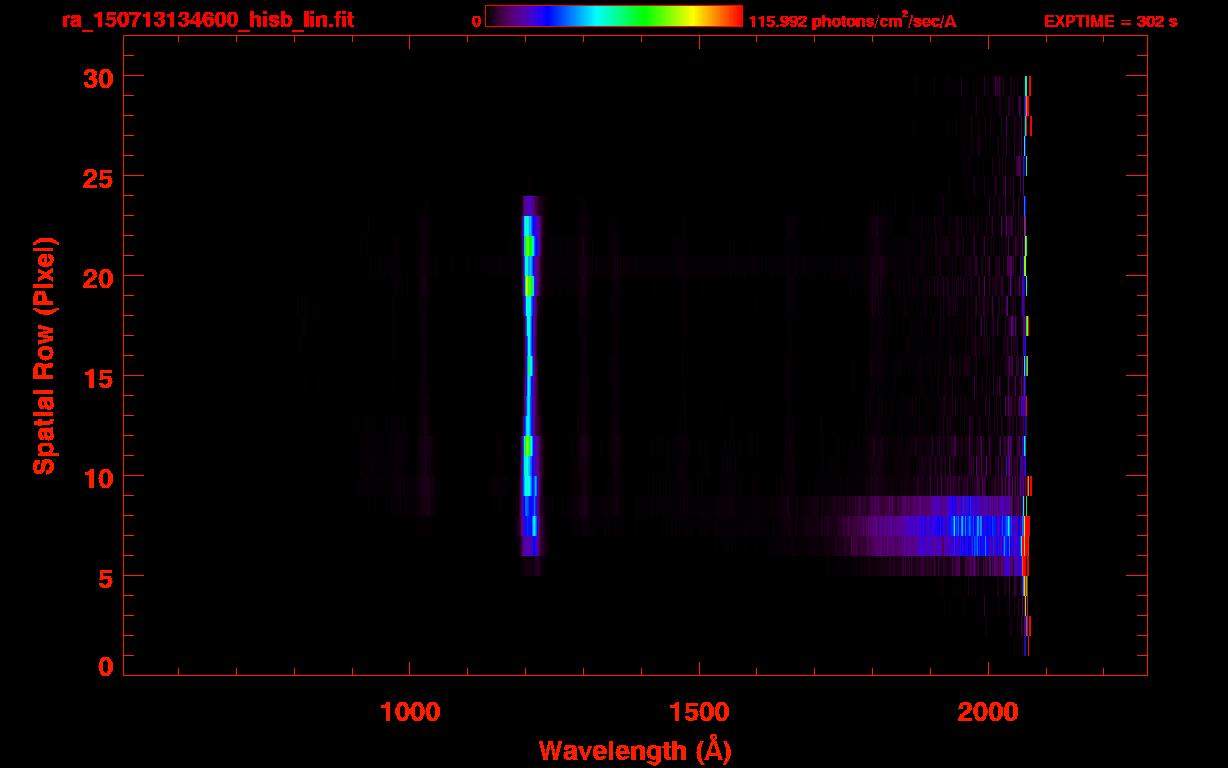Click the x-axis tick label 1500
The height and width of the screenshot is (768, 1228).
tap(699, 713)
